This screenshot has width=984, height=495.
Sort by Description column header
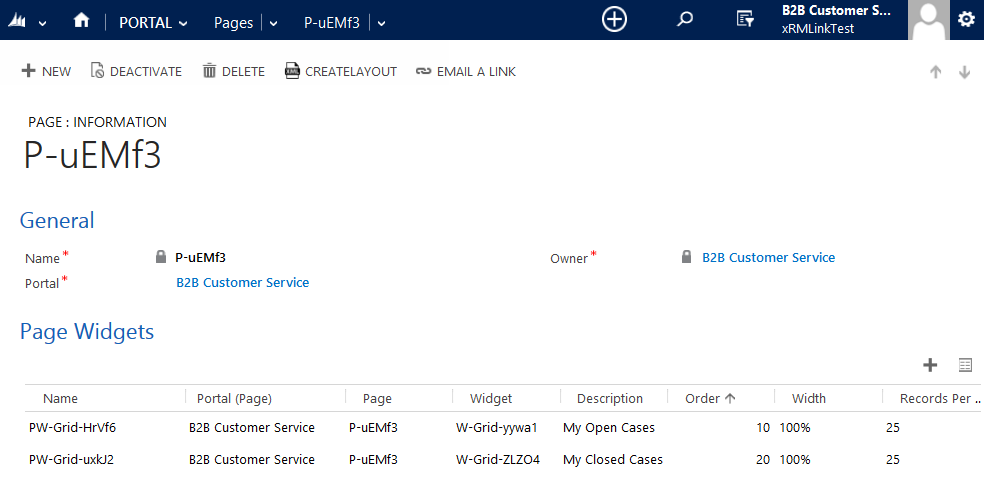(610, 398)
